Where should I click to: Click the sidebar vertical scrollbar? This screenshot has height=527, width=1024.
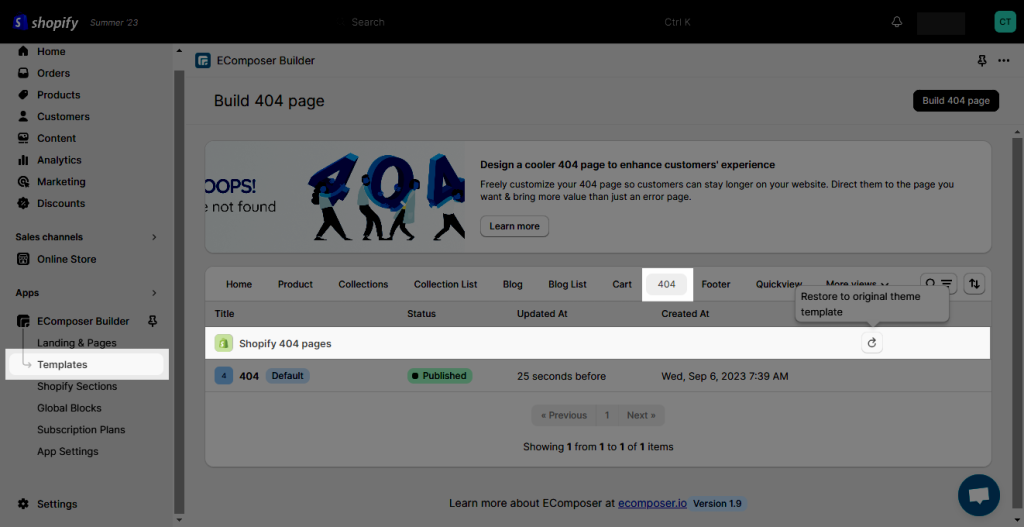(180, 291)
